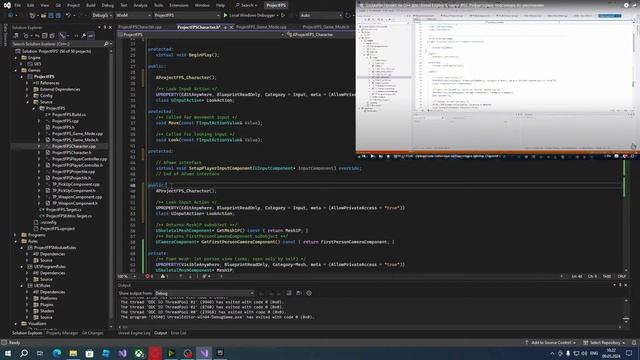Click active Visual Studio taskbar icon

tap(204, 353)
